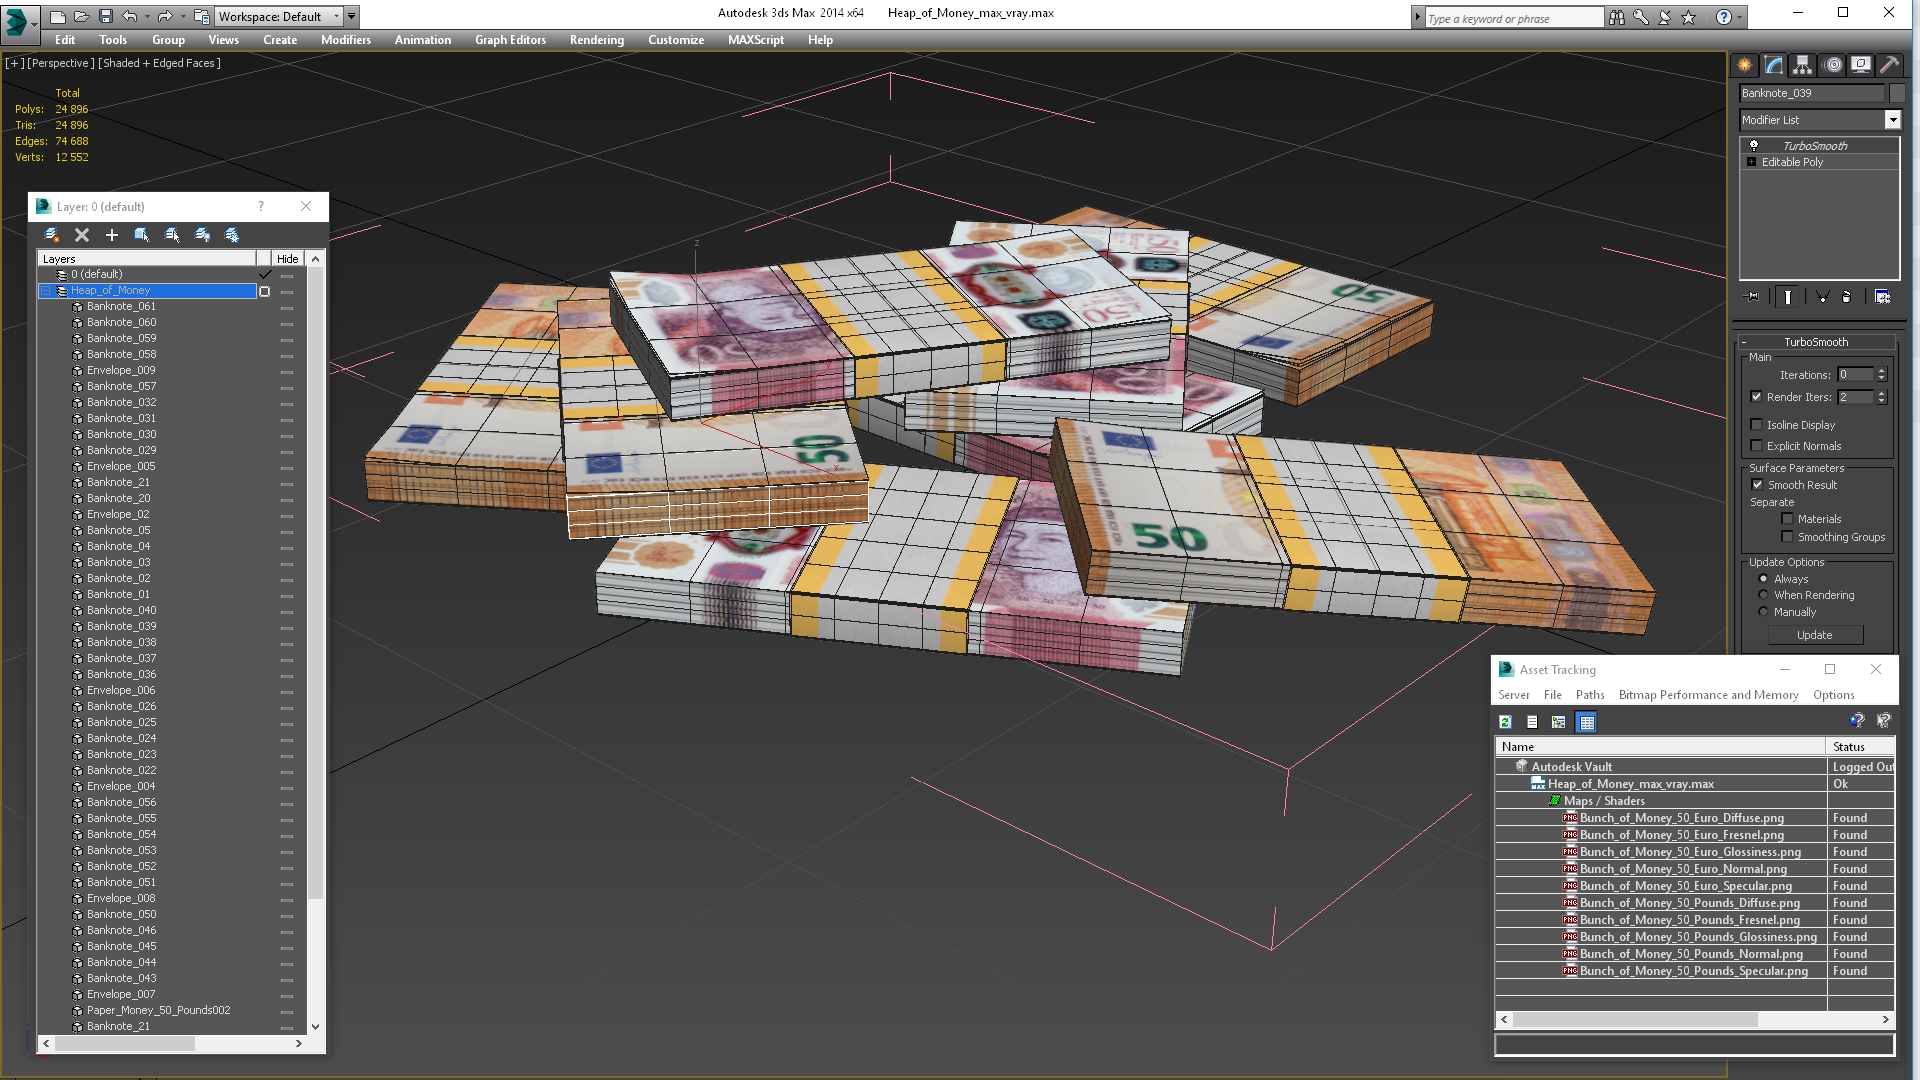
Task: Click the Open File folder icon
Action: [81, 17]
